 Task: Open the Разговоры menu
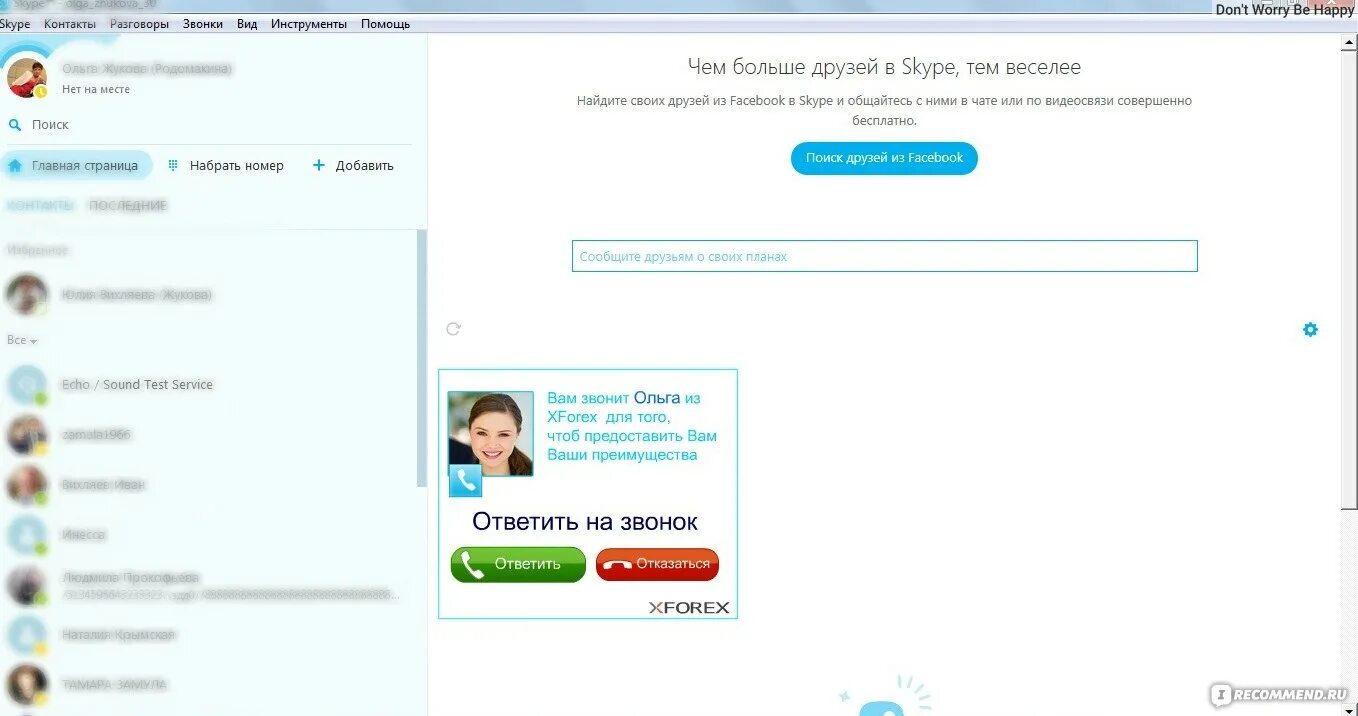pos(139,24)
